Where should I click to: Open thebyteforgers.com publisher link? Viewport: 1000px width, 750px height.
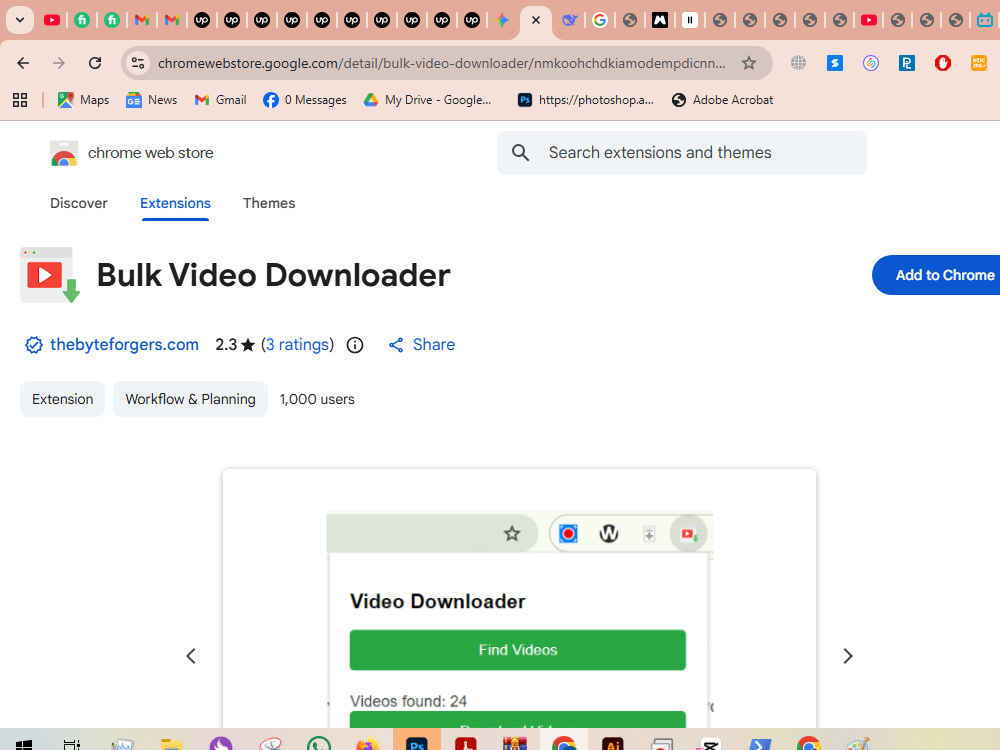tap(124, 345)
